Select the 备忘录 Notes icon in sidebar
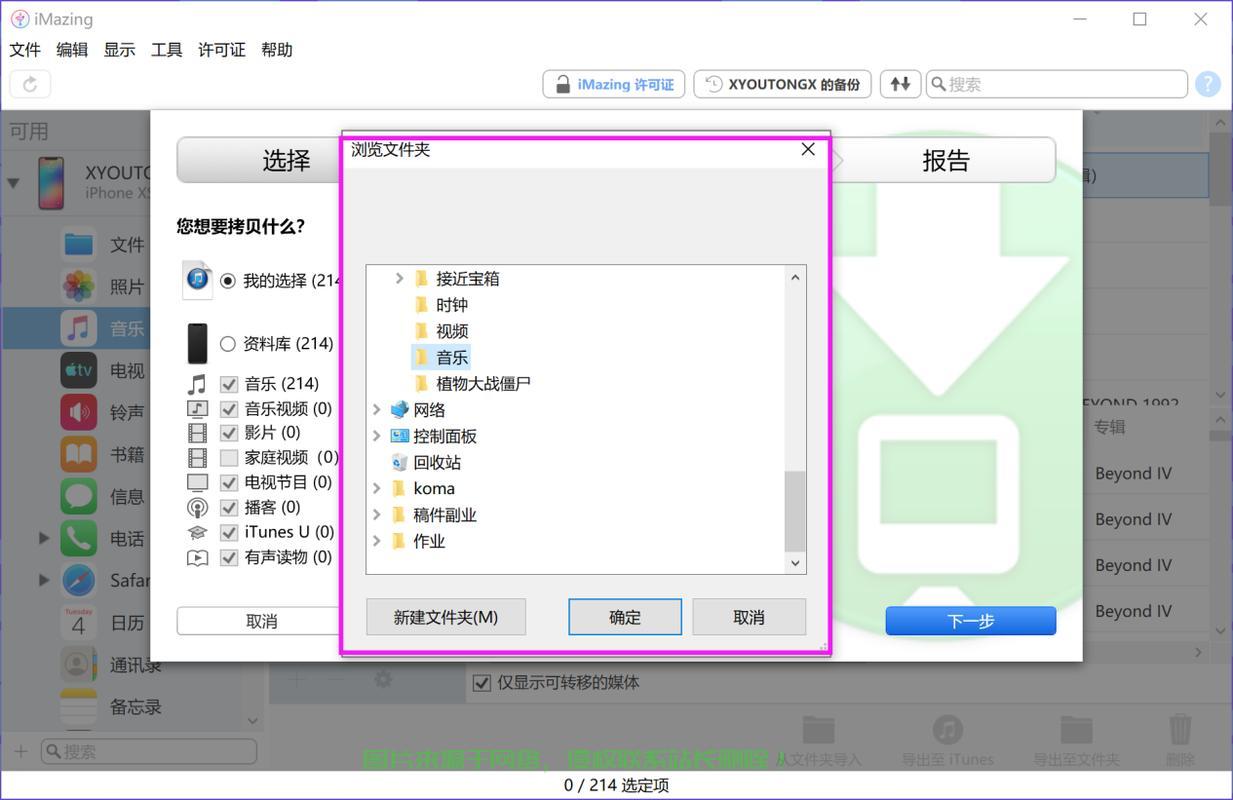This screenshot has width=1233, height=800. [78, 706]
